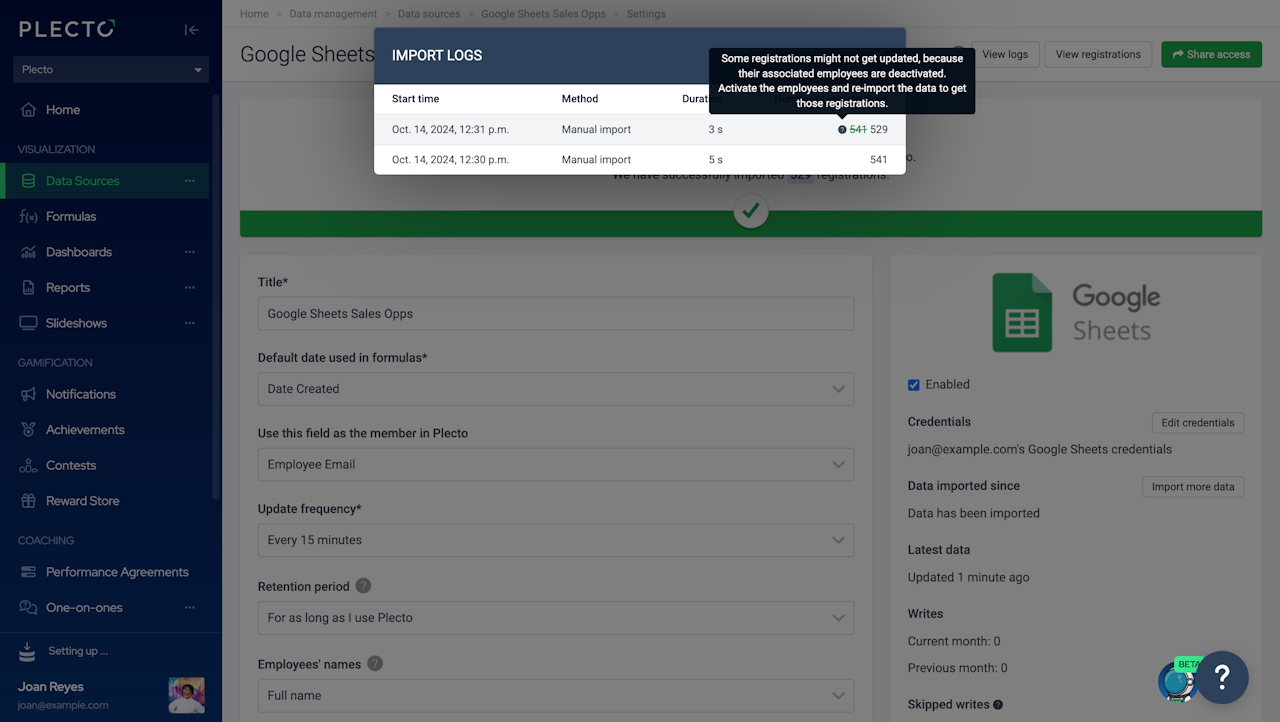This screenshot has height=722, width=1280.
Task: Open the Data Sources three-dot menu
Action: pos(189,181)
